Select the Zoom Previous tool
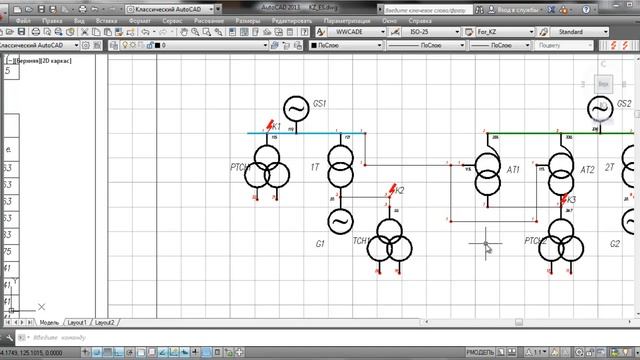This screenshot has height=360, width=640. [219, 32]
